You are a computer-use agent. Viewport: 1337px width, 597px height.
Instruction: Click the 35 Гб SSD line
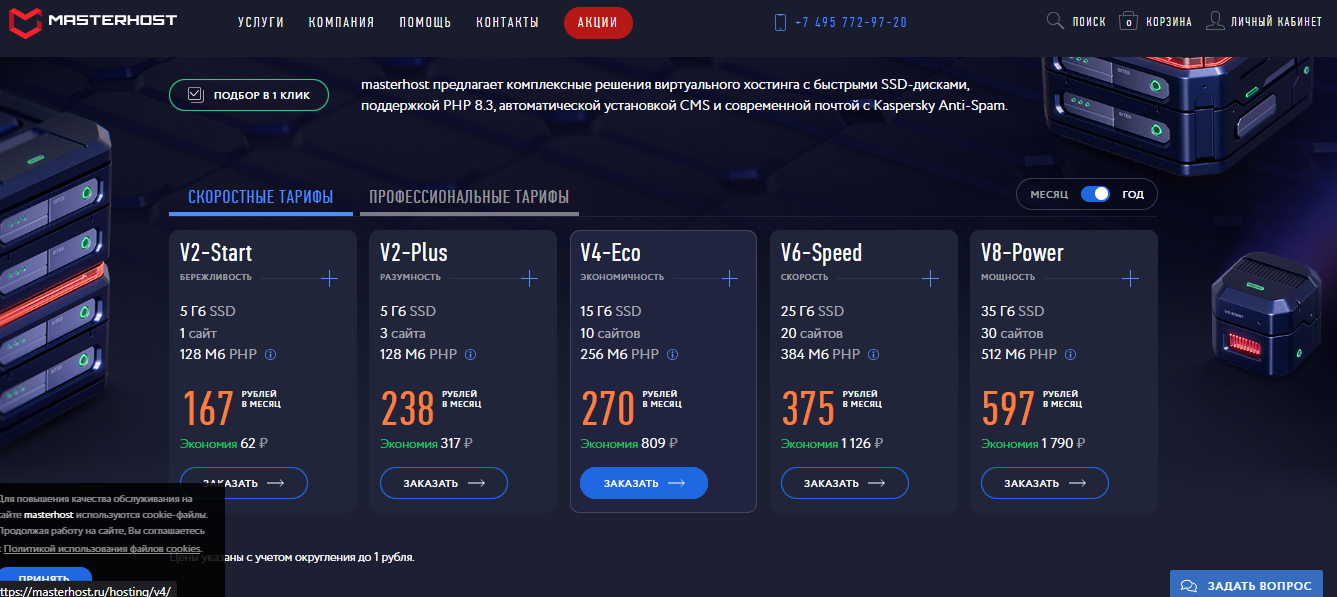point(1012,311)
